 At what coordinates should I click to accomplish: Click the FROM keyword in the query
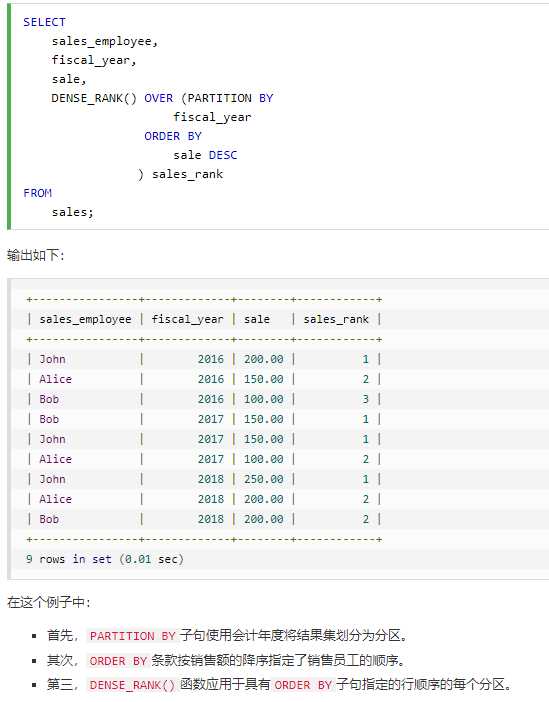click(x=38, y=193)
